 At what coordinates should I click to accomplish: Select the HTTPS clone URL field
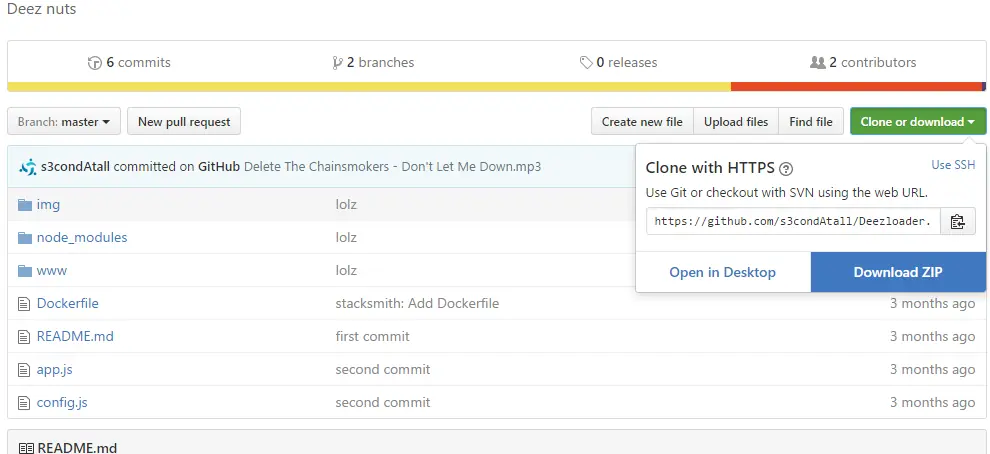[794, 222]
